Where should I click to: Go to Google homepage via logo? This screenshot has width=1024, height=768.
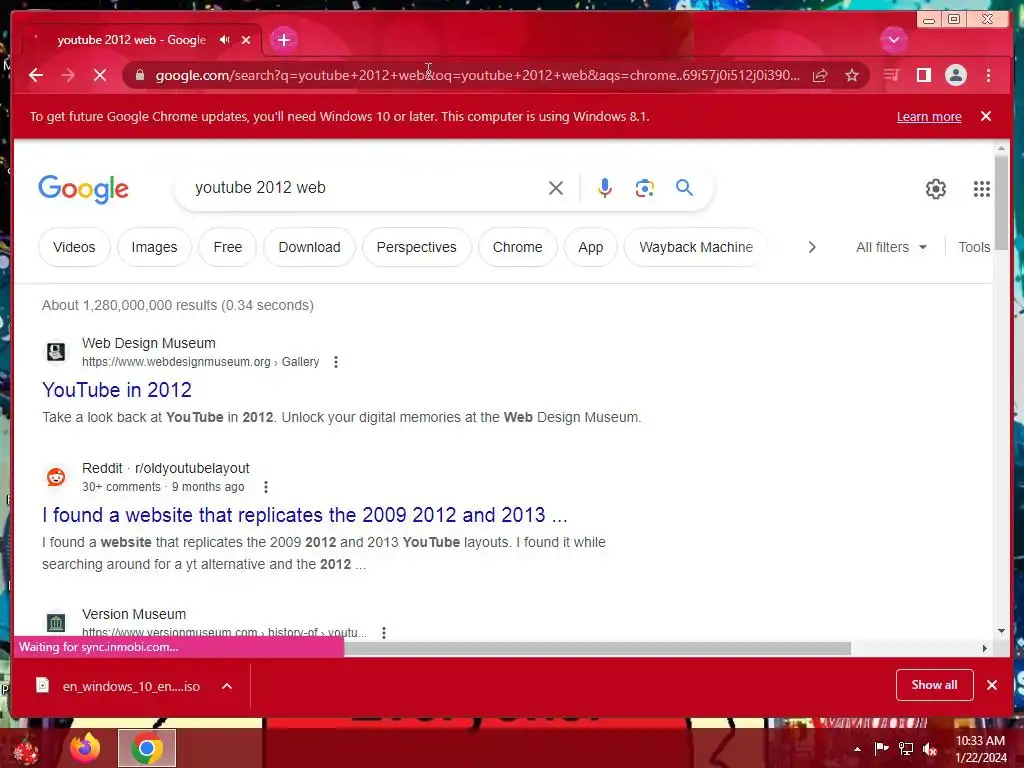[83, 189]
